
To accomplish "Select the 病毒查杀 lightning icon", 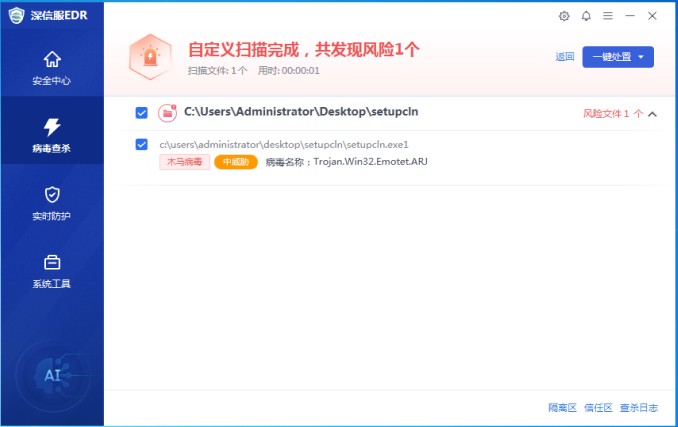I will point(52,127).
